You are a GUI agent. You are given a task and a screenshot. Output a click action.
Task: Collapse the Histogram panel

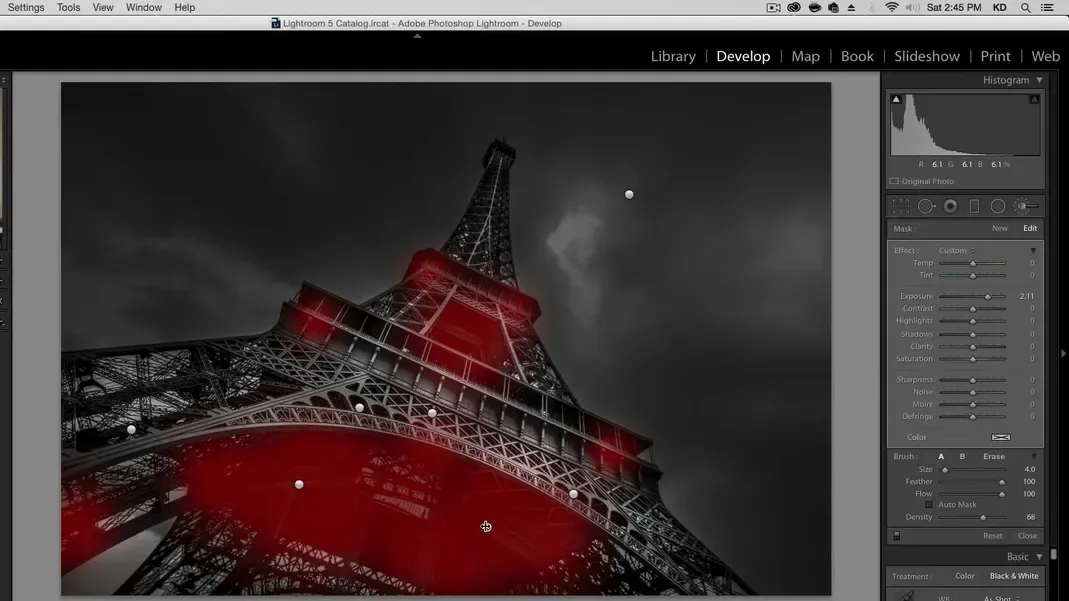(x=1039, y=80)
